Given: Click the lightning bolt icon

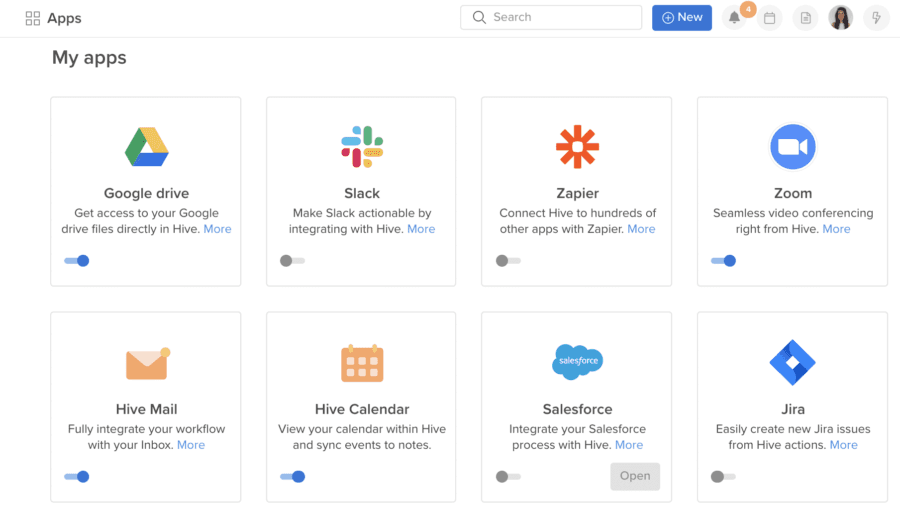Looking at the screenshot, I should (876, 18).
